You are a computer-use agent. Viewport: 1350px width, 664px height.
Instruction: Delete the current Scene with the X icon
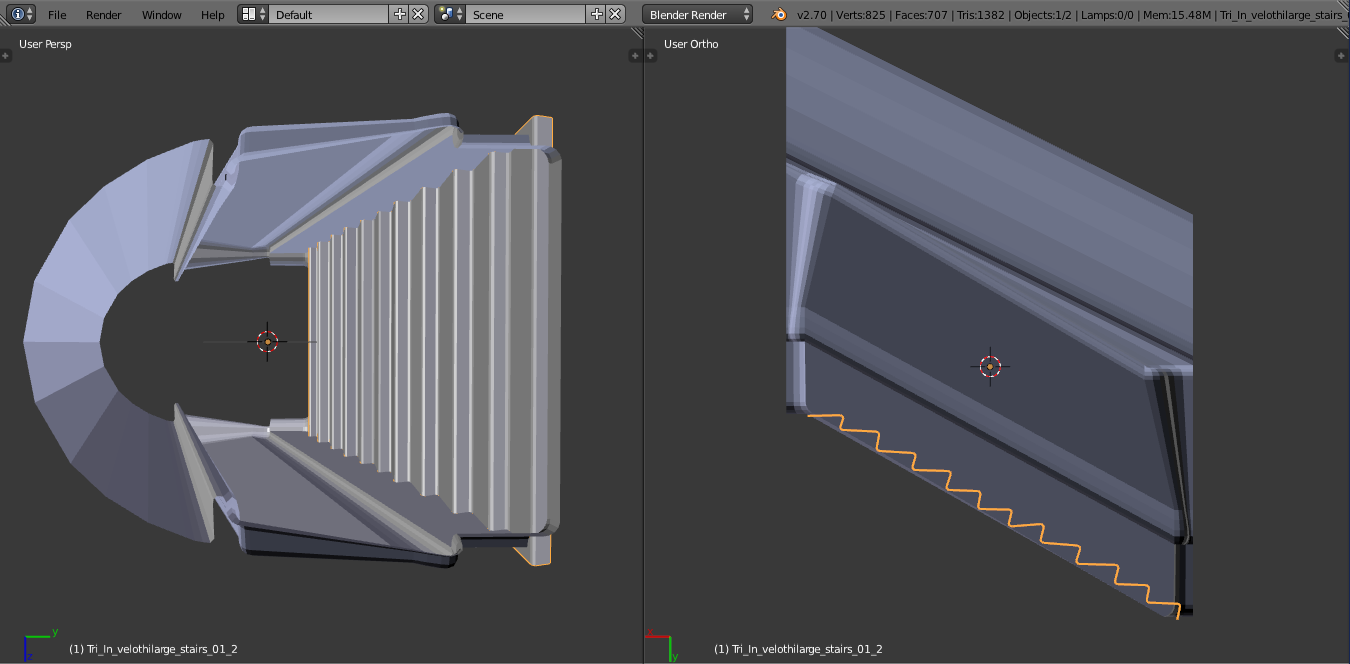coord(615,14)
